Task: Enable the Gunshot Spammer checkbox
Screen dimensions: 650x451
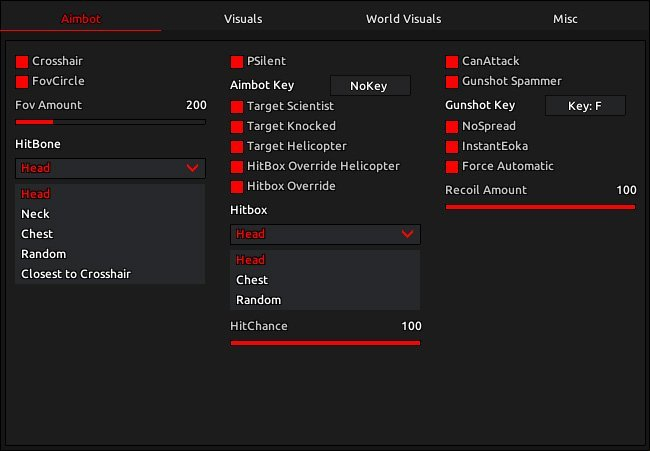Action: [453, 82]
